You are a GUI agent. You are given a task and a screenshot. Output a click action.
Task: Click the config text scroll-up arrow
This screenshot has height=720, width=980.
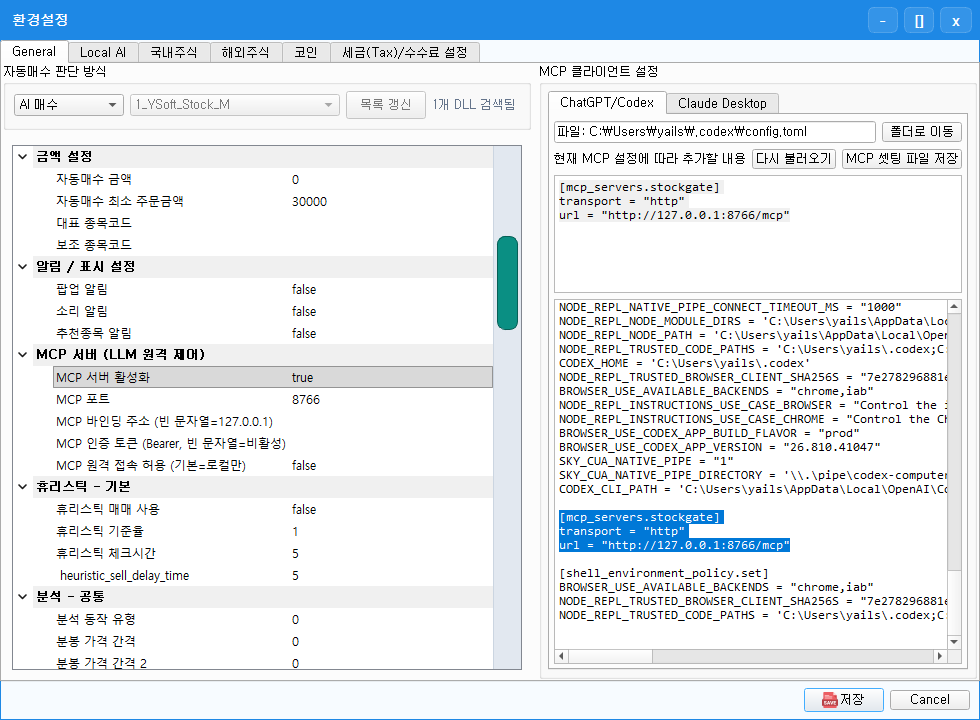point(954,306)
